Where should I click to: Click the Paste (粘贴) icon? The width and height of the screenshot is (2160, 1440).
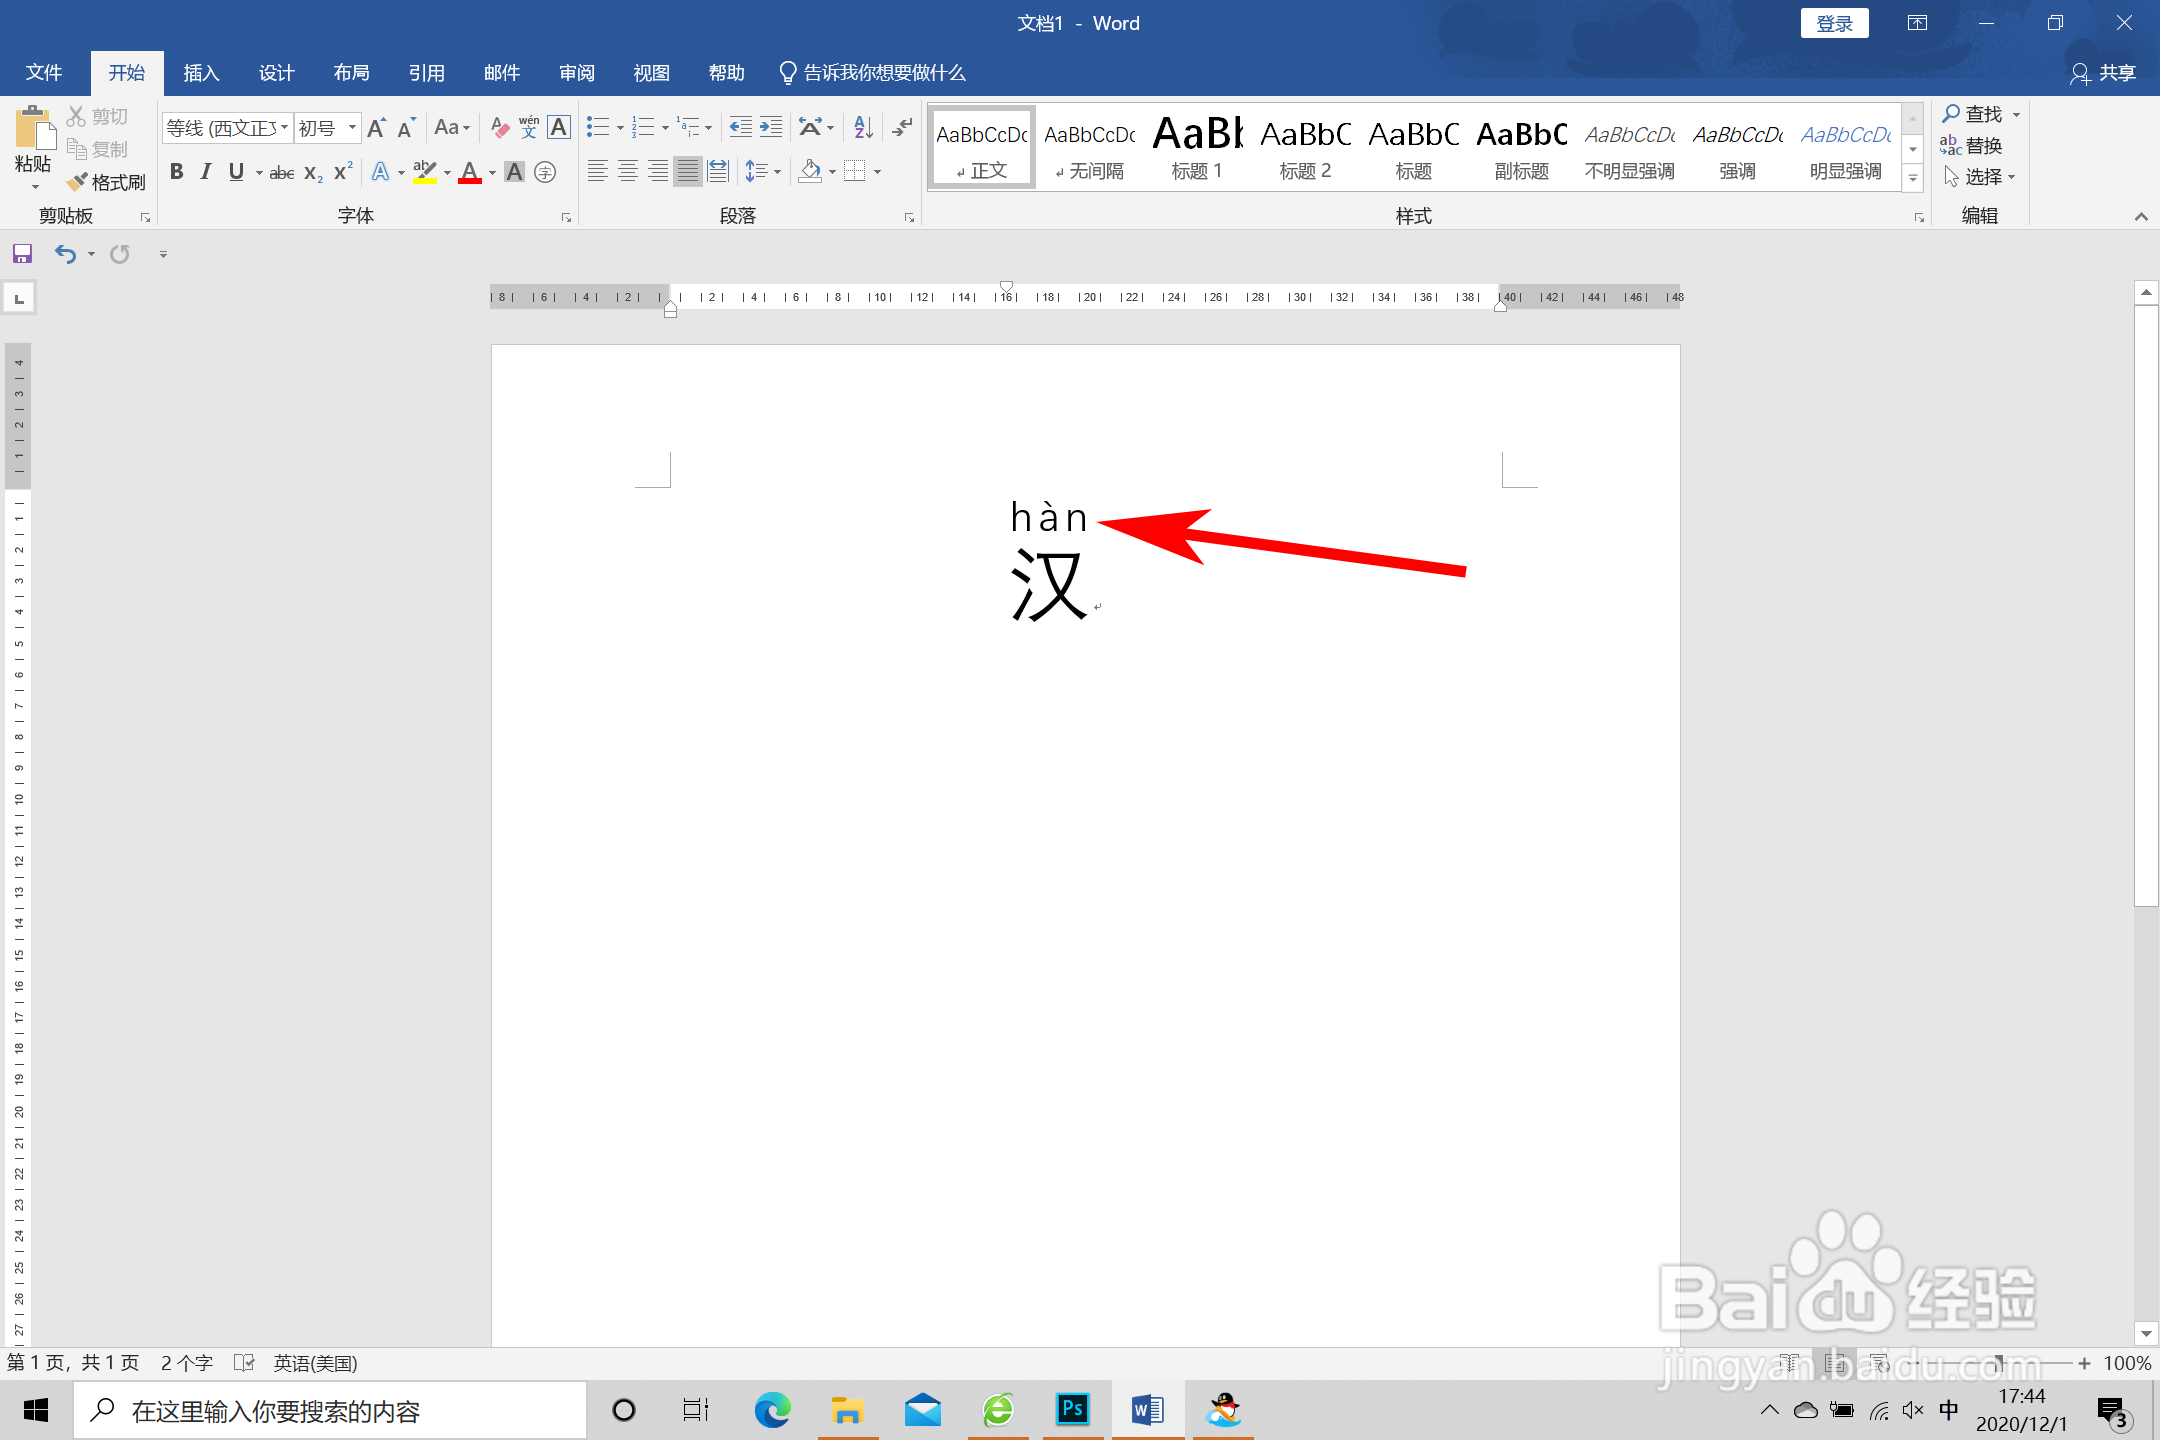point(33,130)
